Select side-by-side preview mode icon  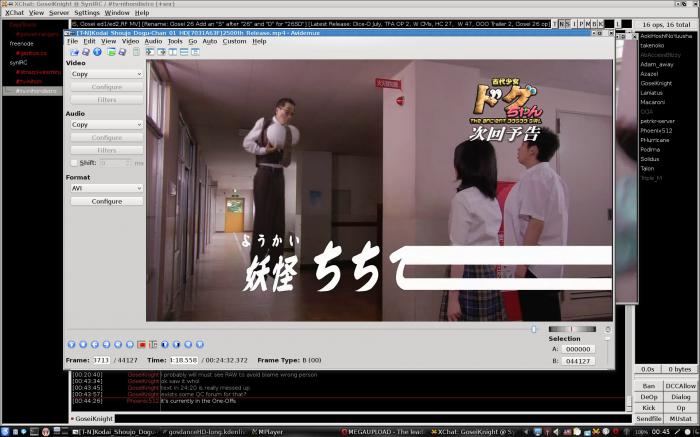click(x=173, y=52)
